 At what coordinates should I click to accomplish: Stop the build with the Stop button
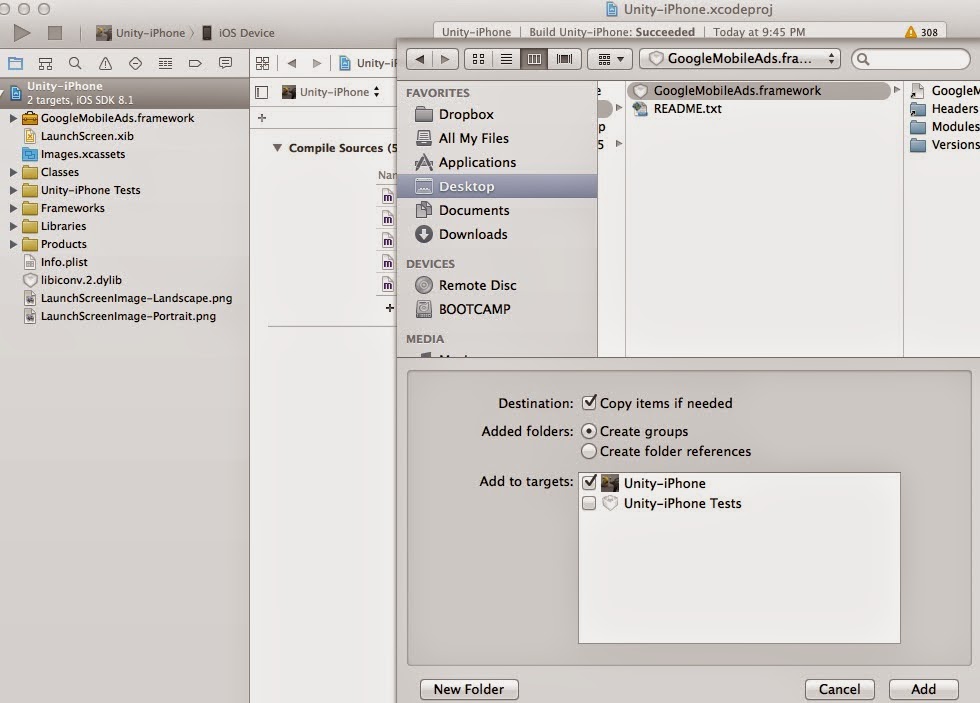tap(55, 32)
